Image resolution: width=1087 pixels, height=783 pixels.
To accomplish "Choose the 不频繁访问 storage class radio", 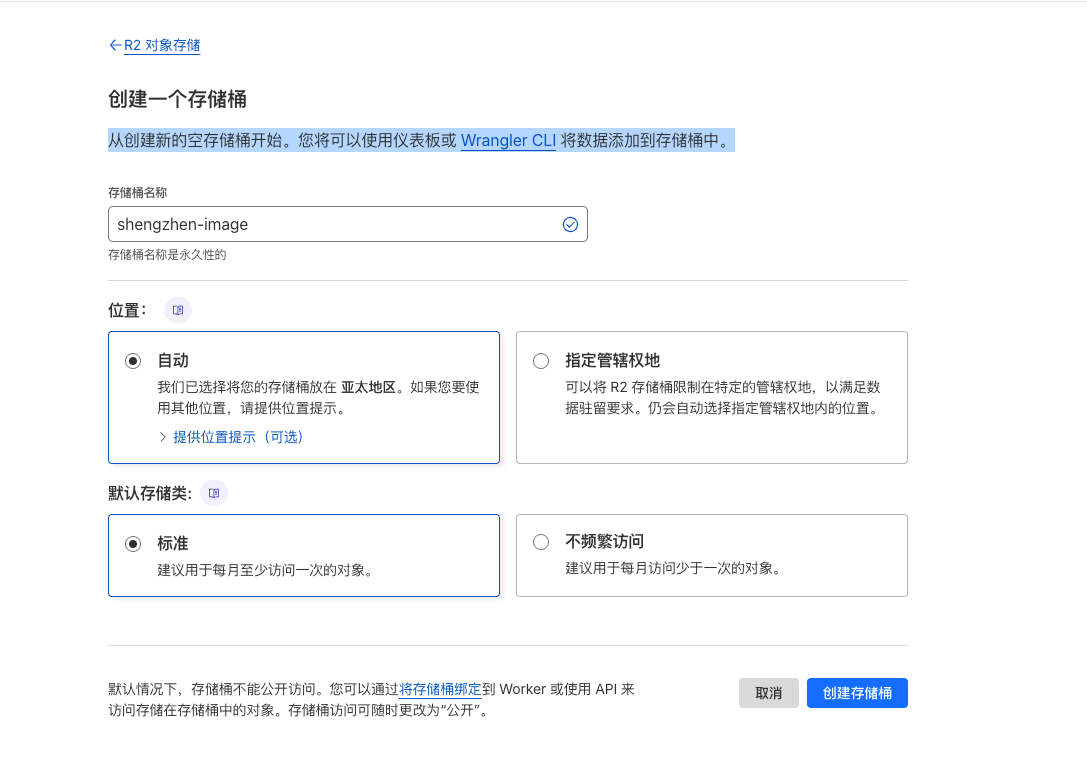I will point(541,542).
